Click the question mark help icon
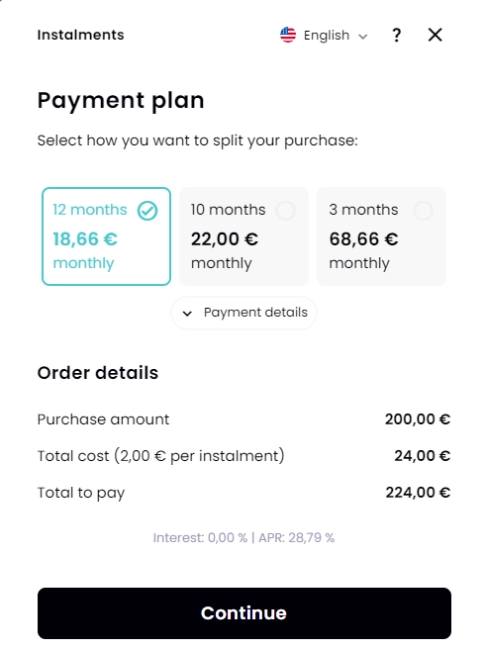 click(396, 35)
